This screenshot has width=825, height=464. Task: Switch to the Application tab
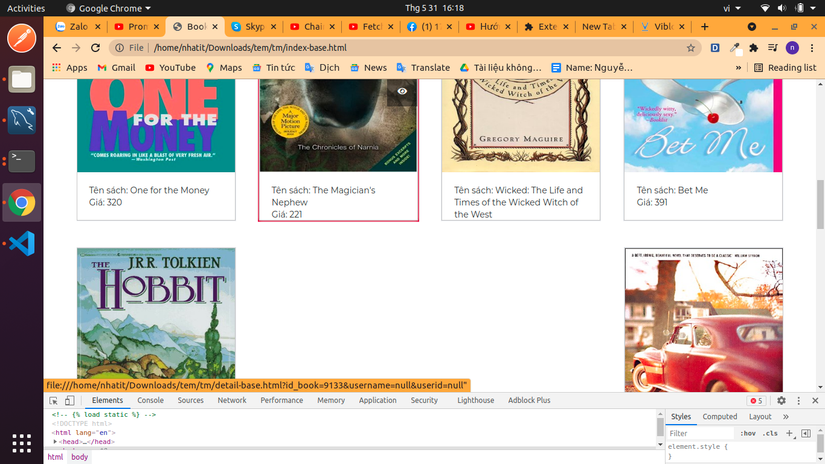coord(378,400)
